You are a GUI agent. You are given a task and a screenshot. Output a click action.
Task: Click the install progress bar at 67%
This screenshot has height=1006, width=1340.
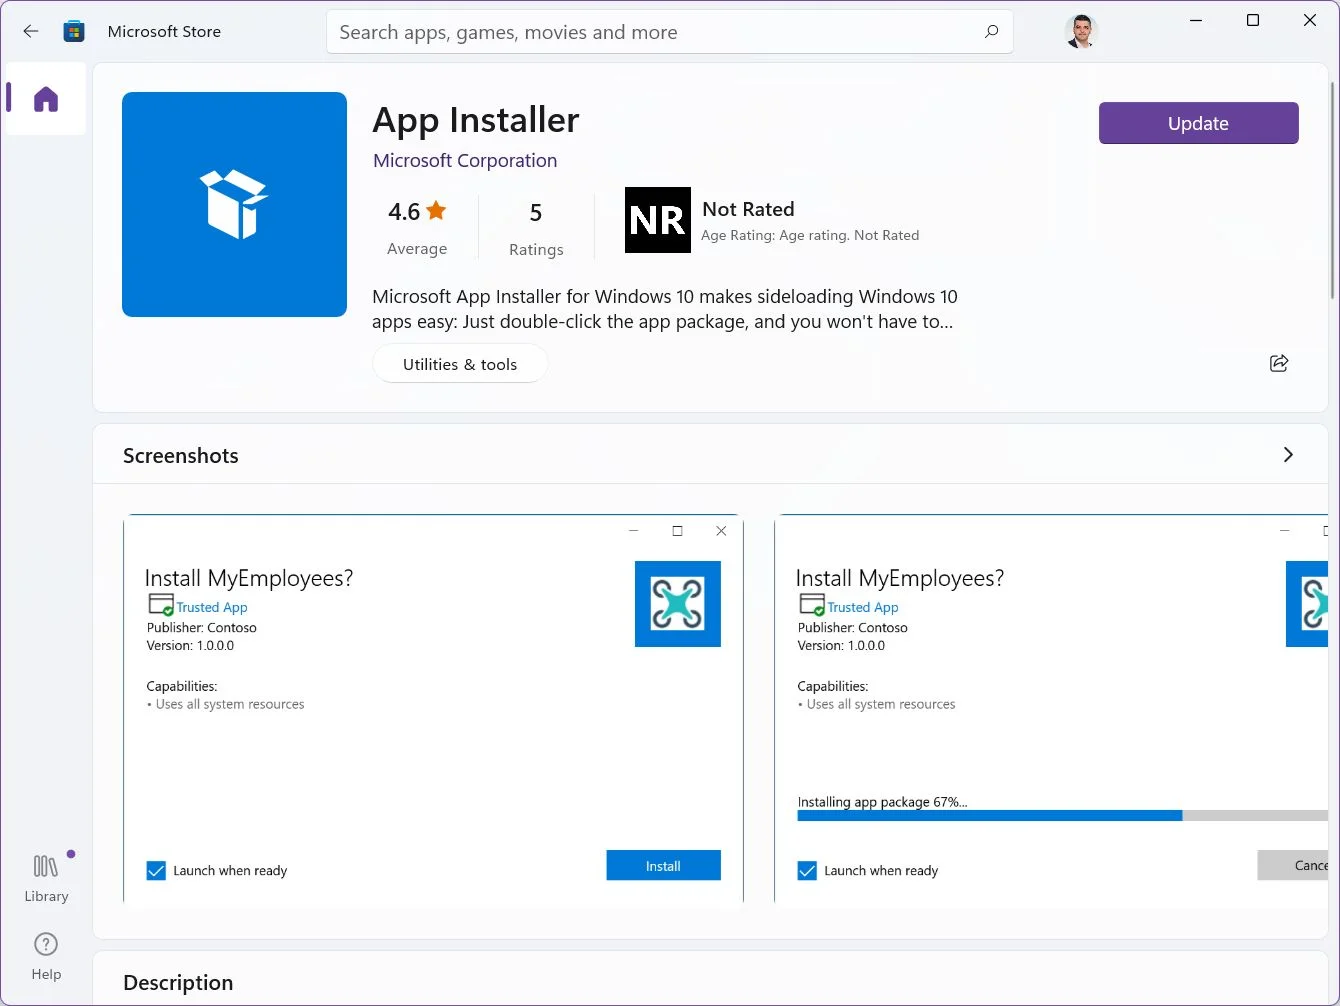tap(1062, 816)
